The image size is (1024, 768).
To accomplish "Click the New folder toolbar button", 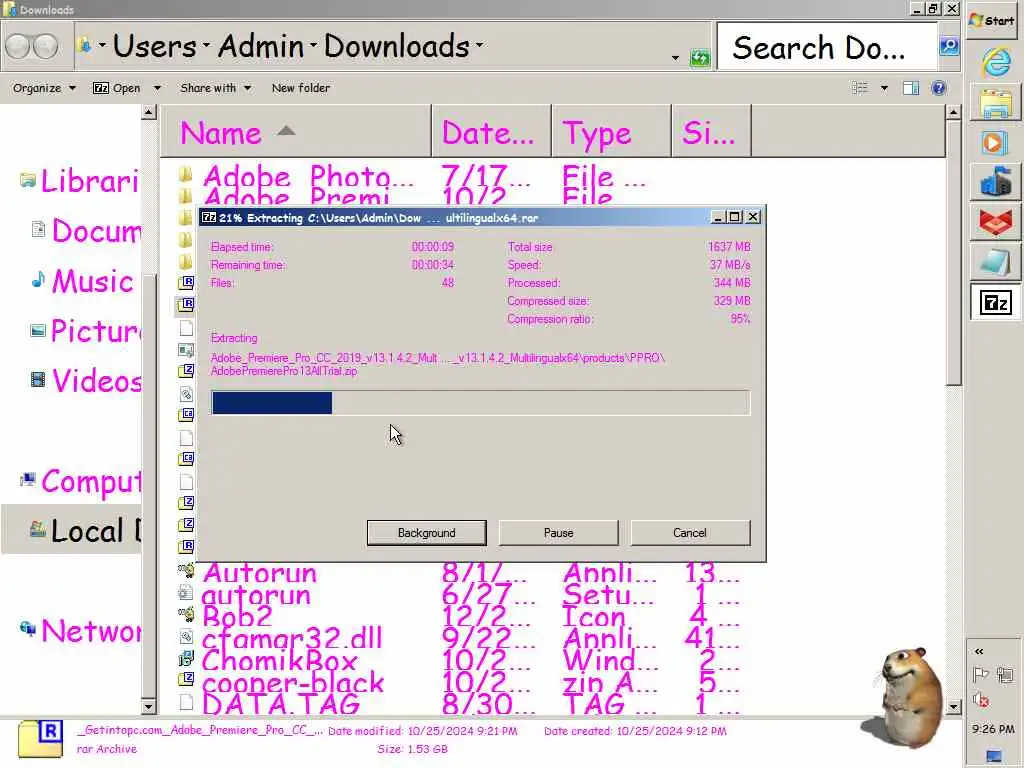I will (x=300, y=88).
